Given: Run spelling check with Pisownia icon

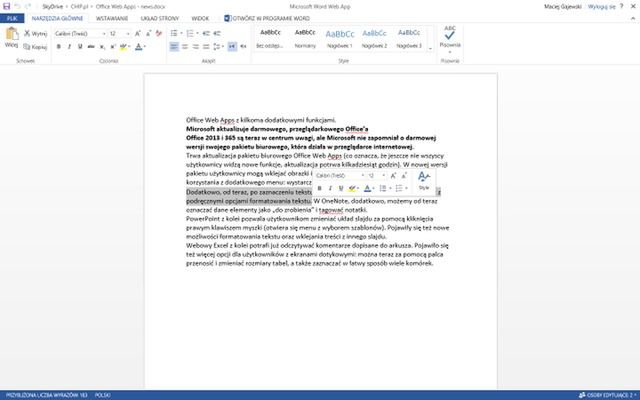Looking at the screenshot, I should (x=450, y=35).
